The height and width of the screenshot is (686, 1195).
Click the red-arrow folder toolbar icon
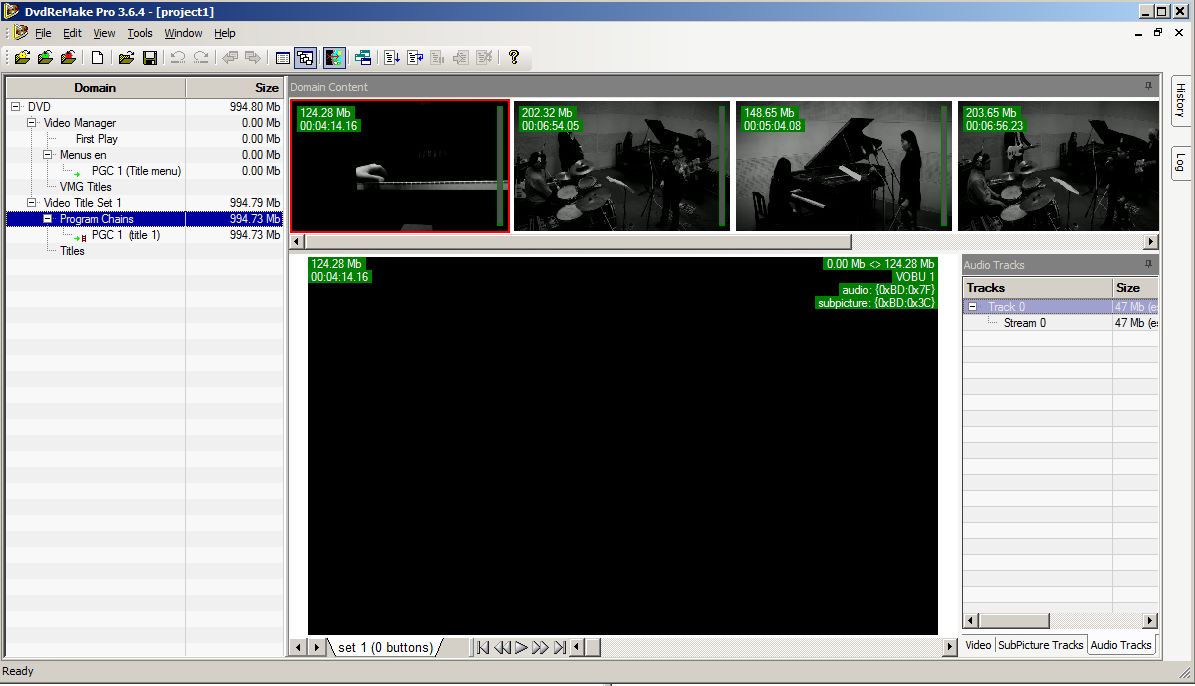click(x=69, y=57)
